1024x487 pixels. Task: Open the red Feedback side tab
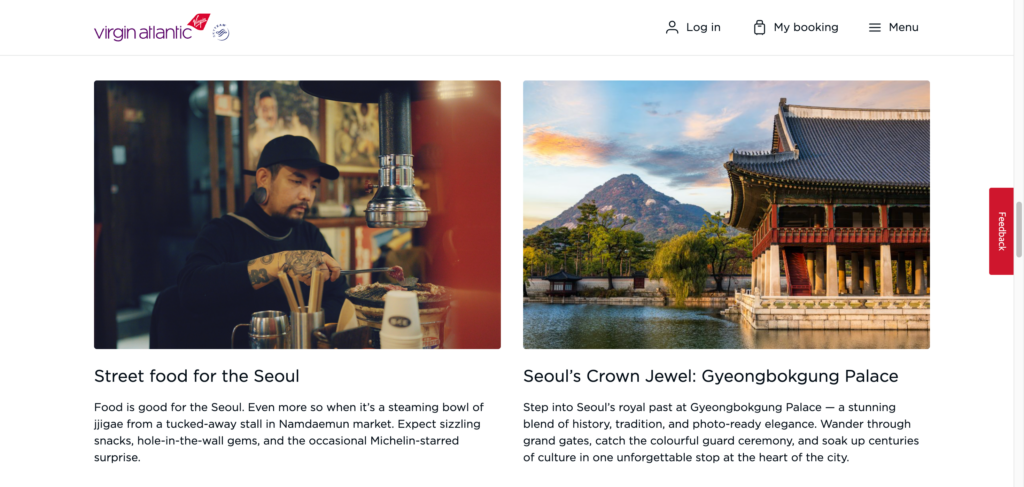point(1001,231)
